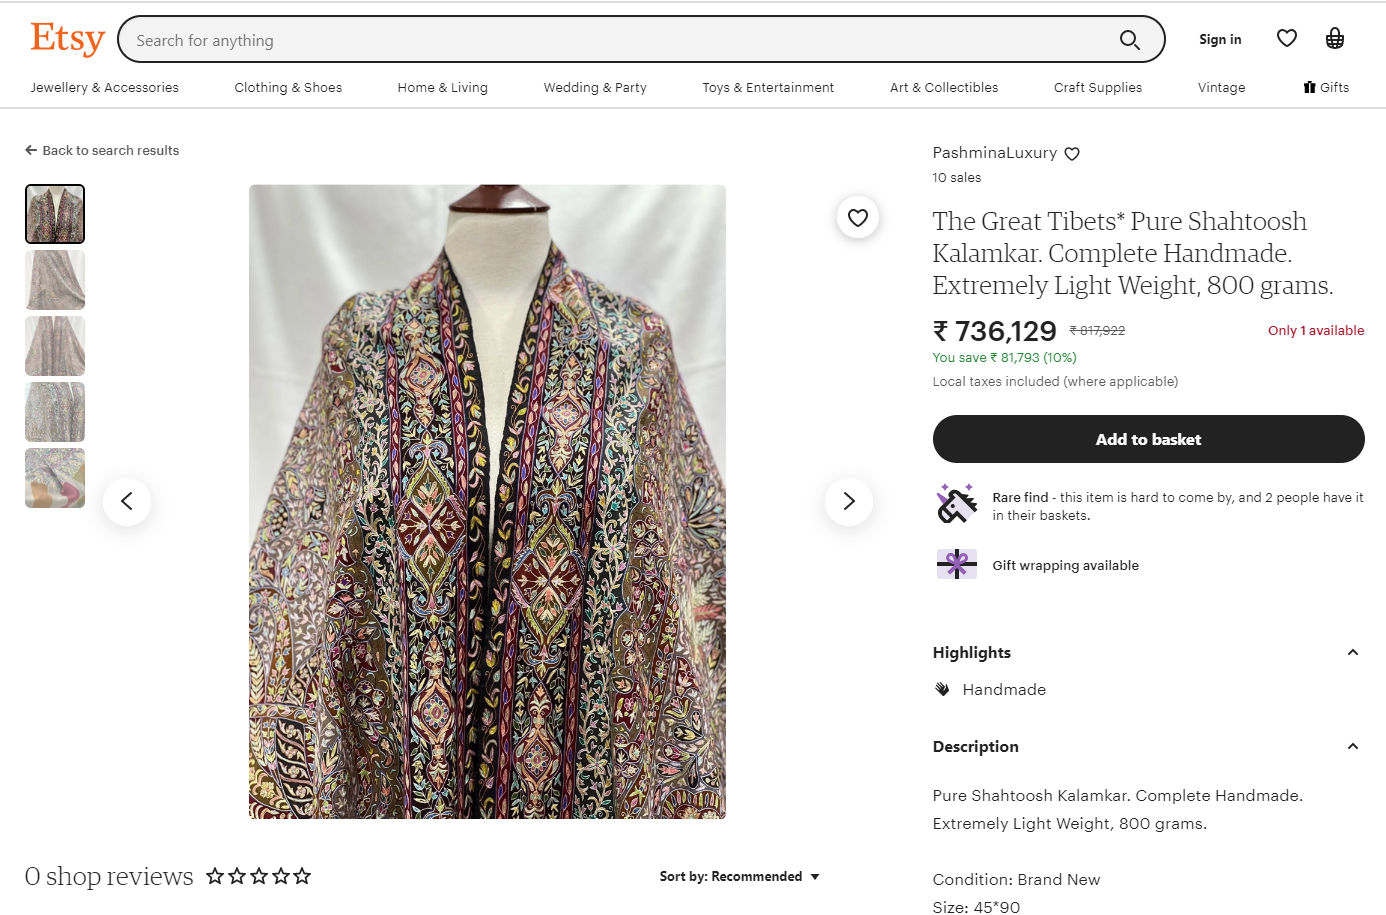Screen dimensions: 1386x915
Task: Open the Sort by Recommended dropdown
Action: 739,877
